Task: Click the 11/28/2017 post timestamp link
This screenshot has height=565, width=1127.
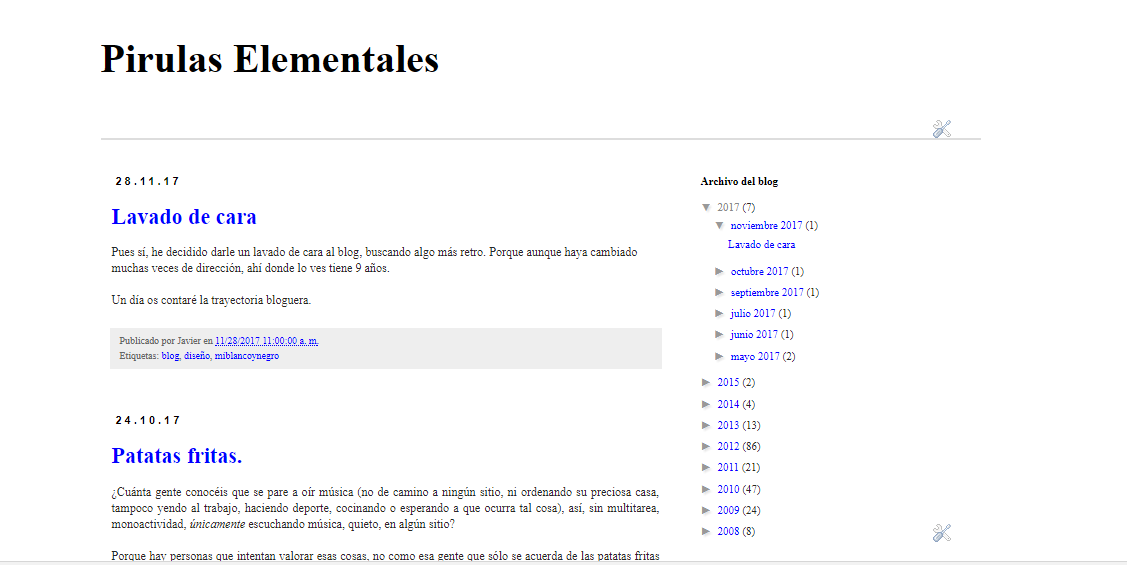Action: coord(266,341)
